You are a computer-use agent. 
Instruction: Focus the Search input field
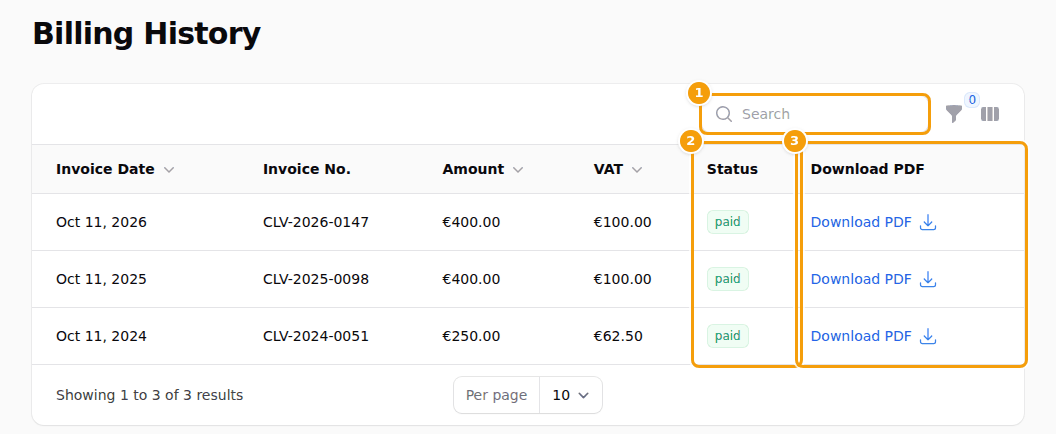pyautogui.click(x=815, y=114)
